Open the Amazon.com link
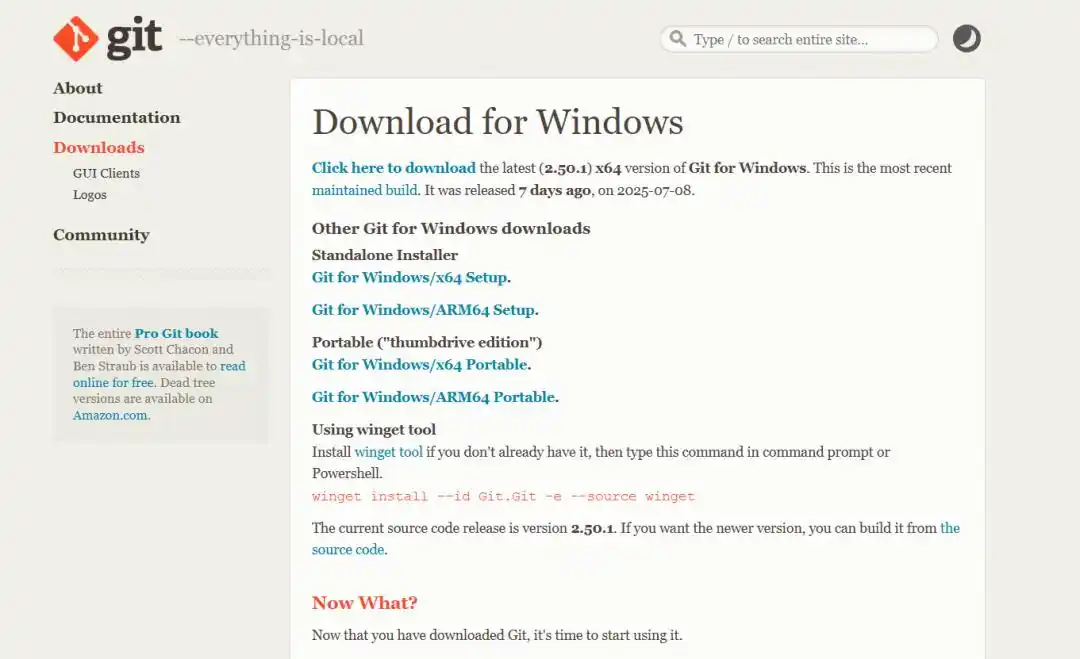 click(x=110, y=415)
